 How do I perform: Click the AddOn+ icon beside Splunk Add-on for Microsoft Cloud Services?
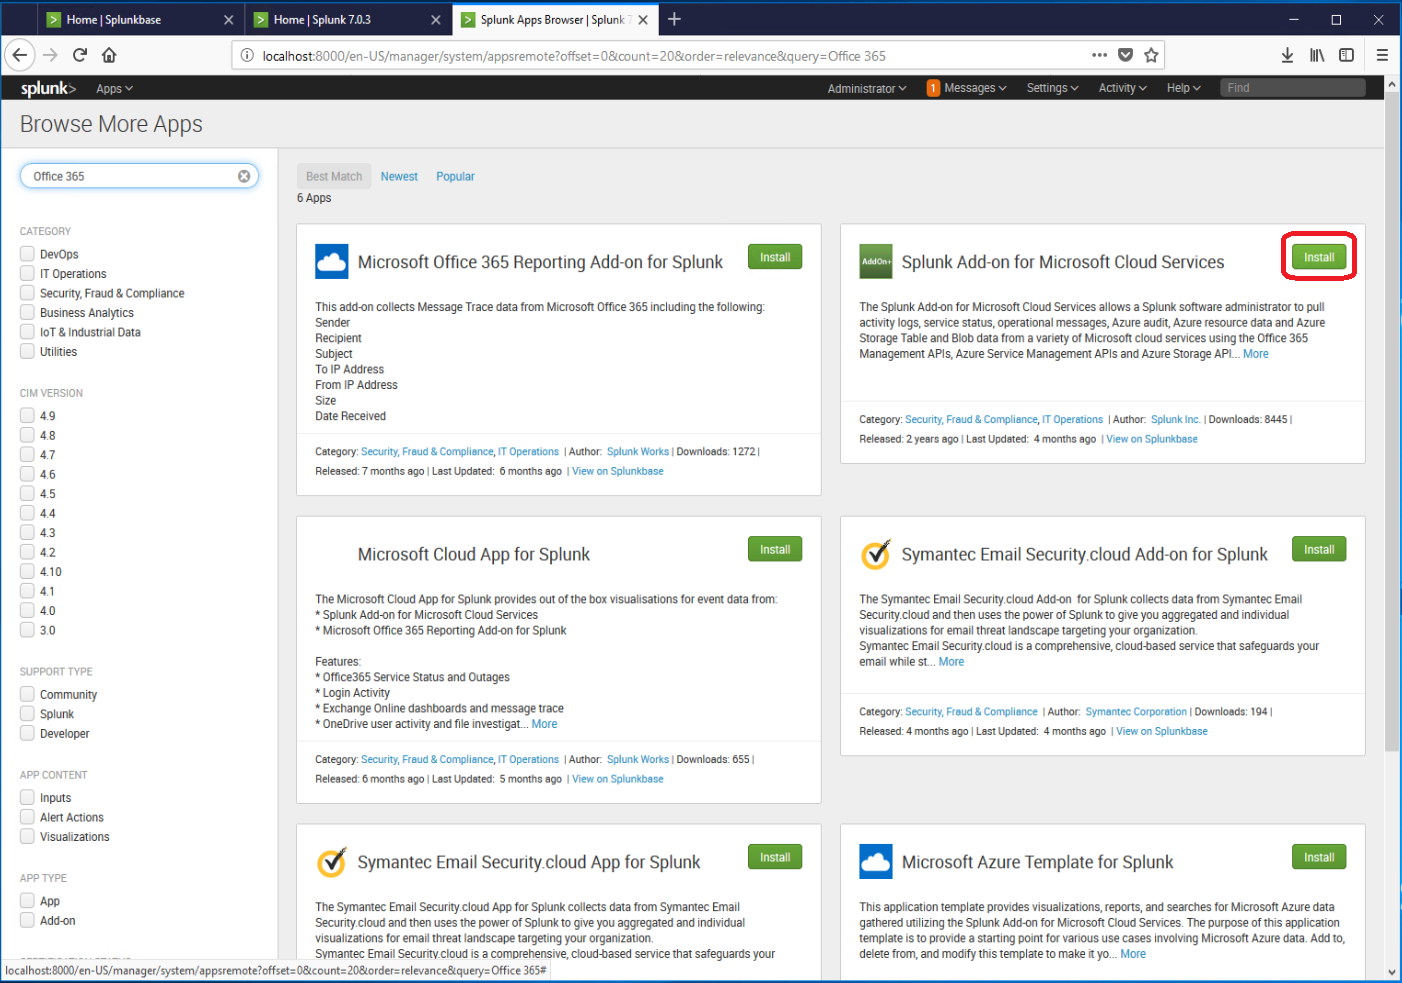coord(875,261)
